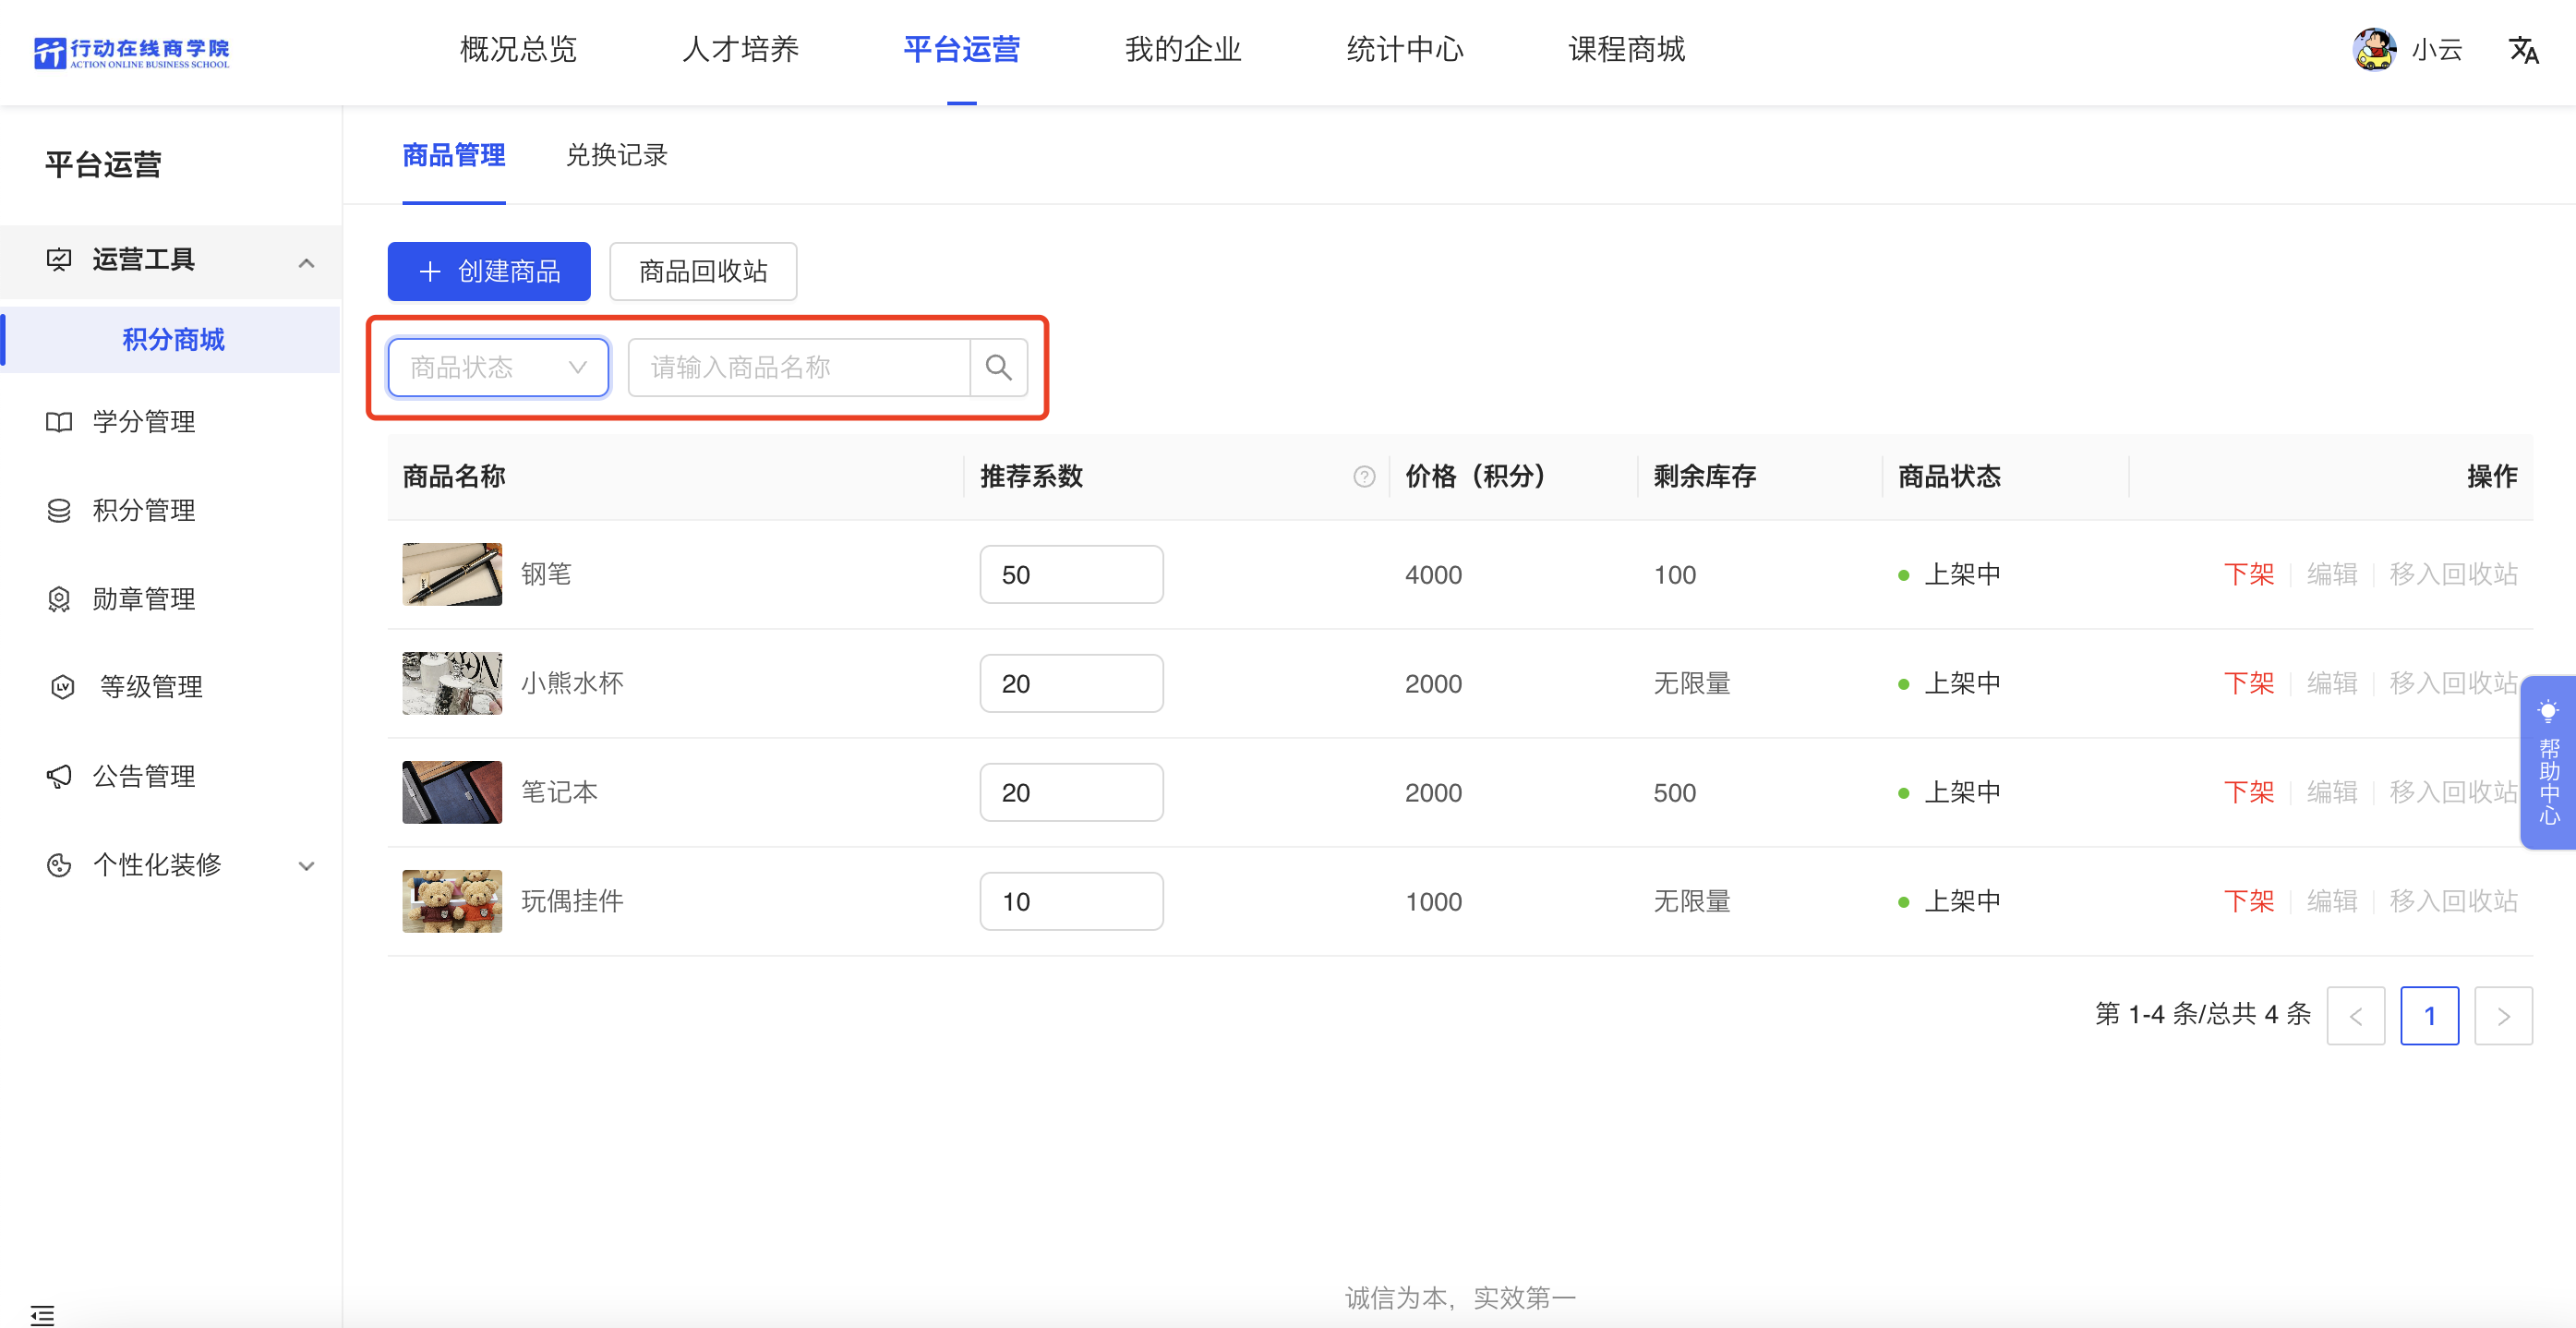2576x1328 pixels.
Task: Go to the next page arrow
Action: coord(2503,1016)
